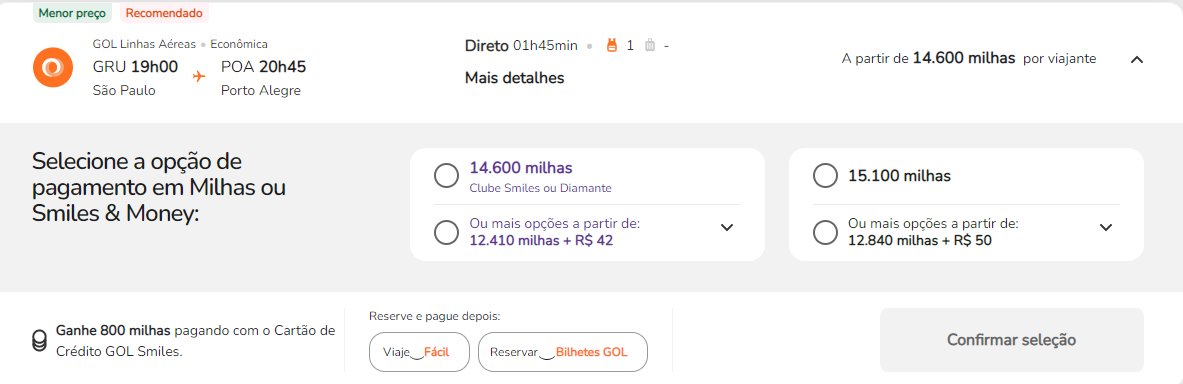Click the orange backpack baggage icon

[612, 45]
